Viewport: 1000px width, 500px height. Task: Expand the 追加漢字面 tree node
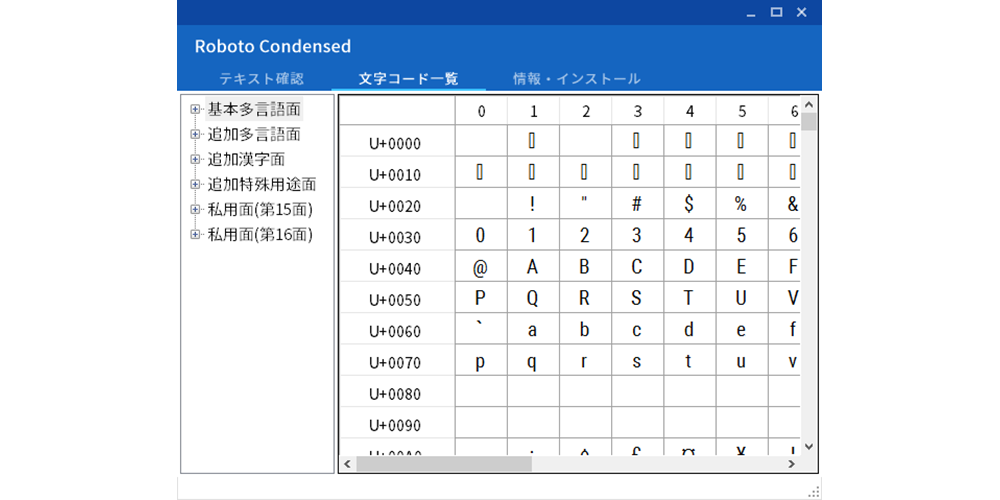(x=195, y=159)
